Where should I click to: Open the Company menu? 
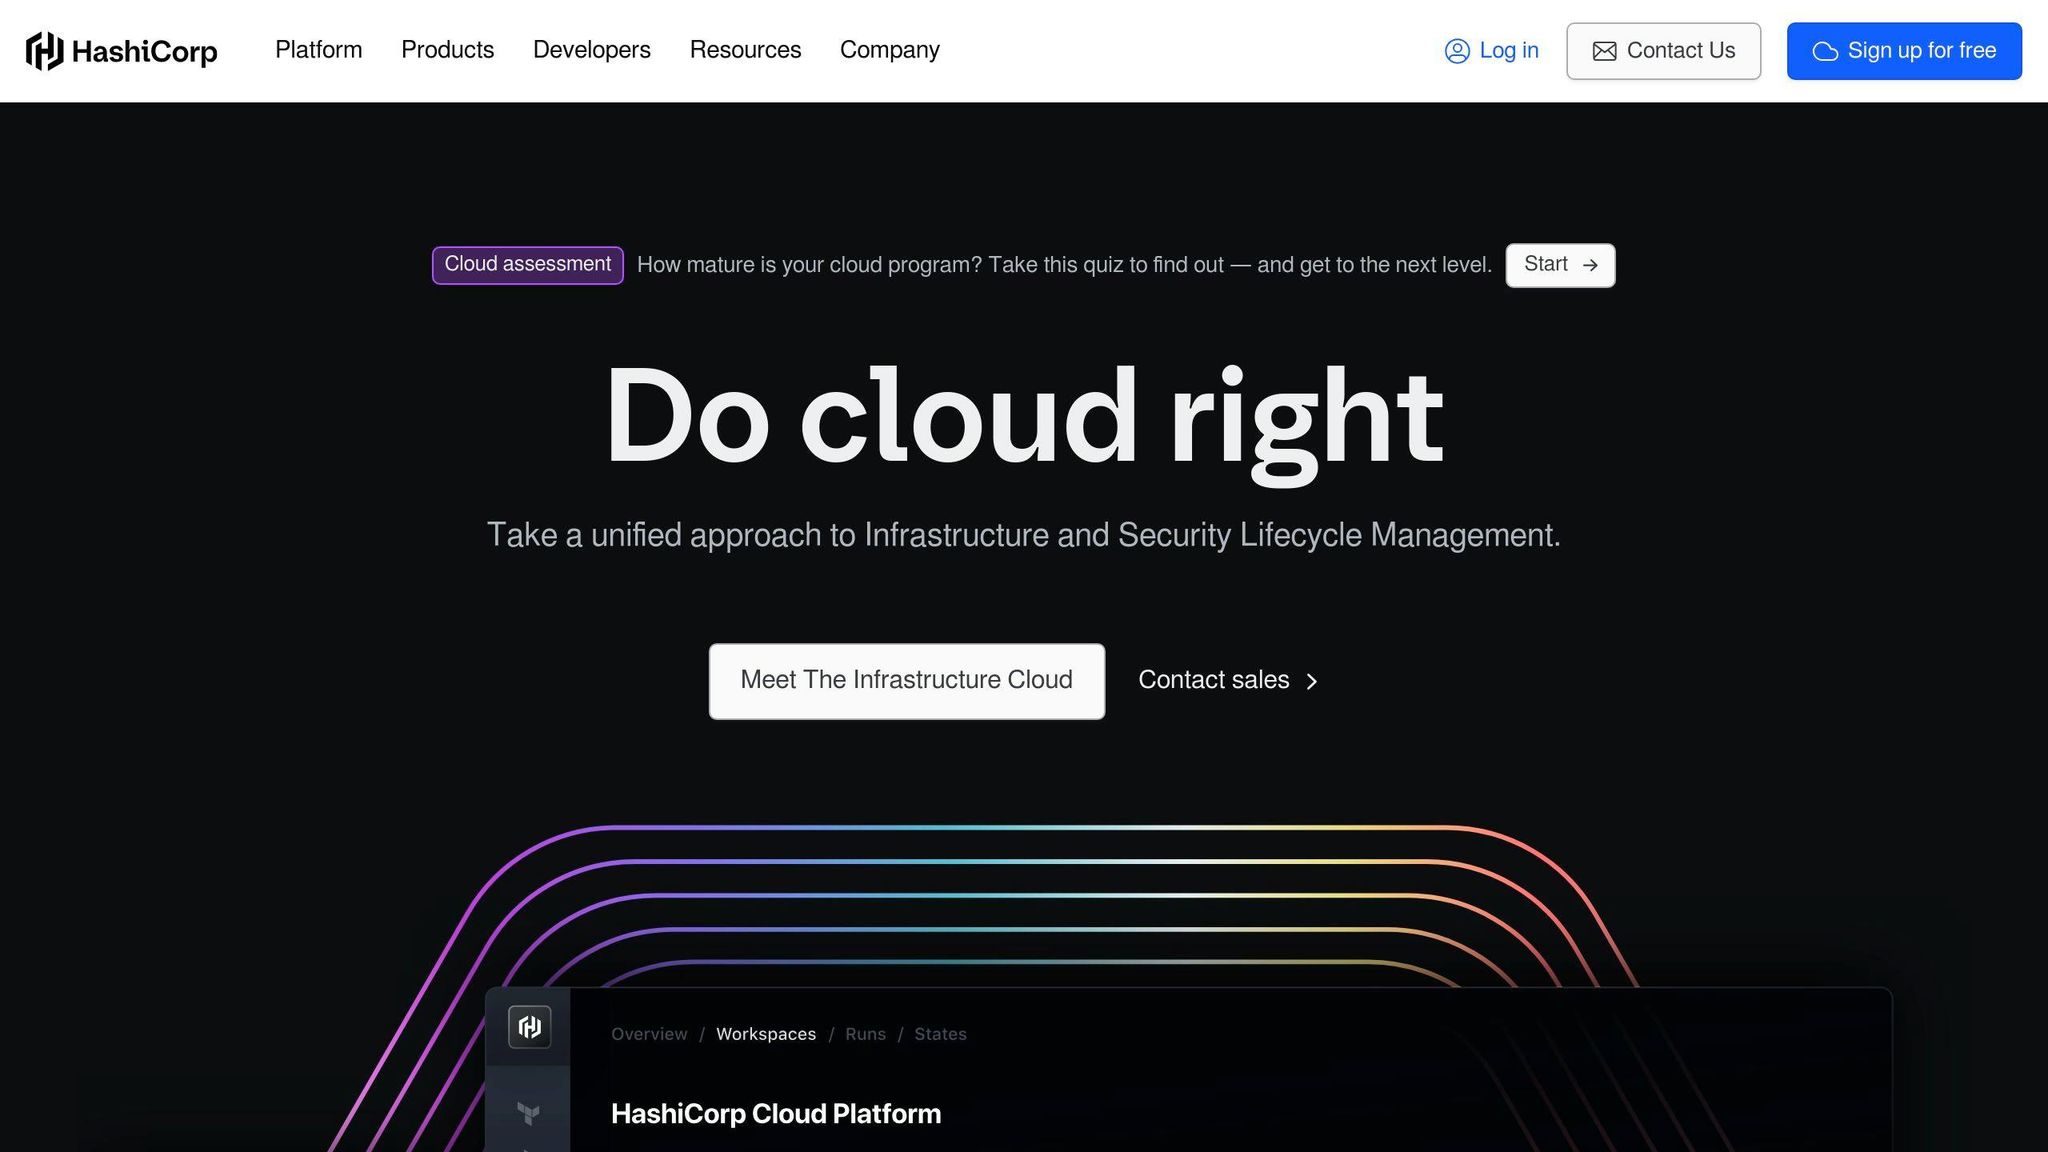tap(889, 50)
